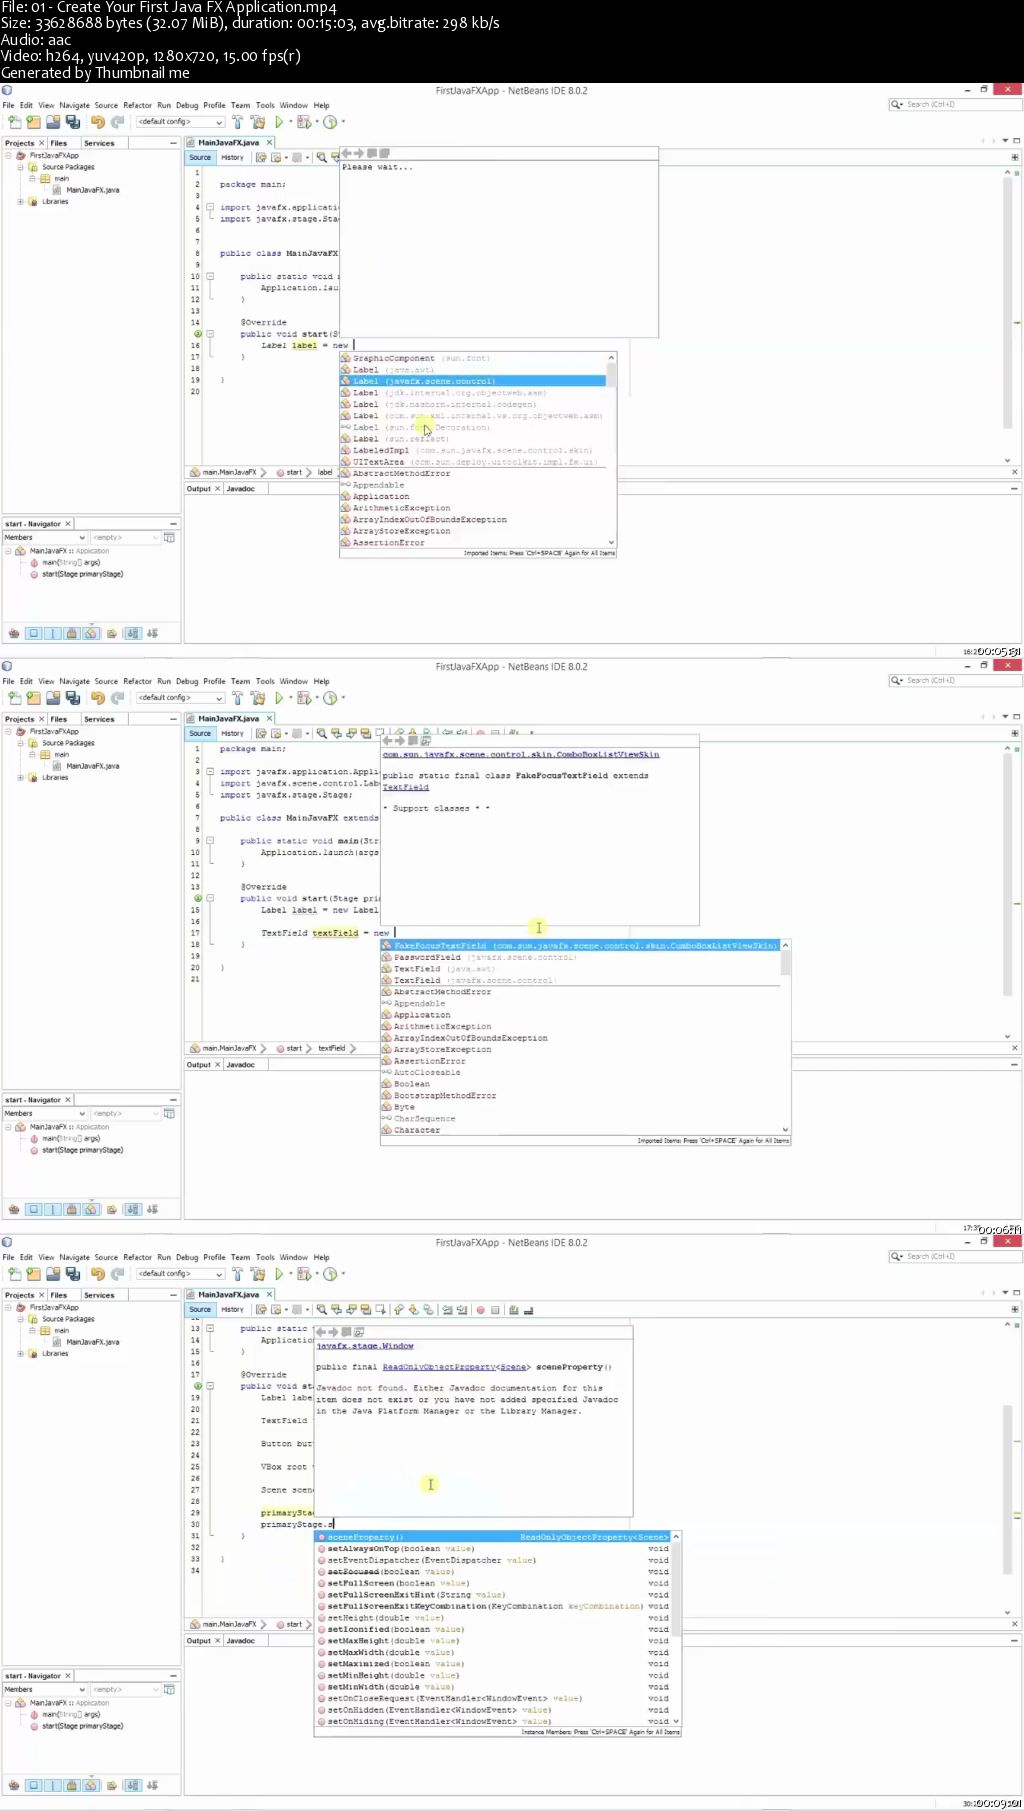Open TextField link below FakeFocusTextField declaration
1024x1811 pixels.
405,787
